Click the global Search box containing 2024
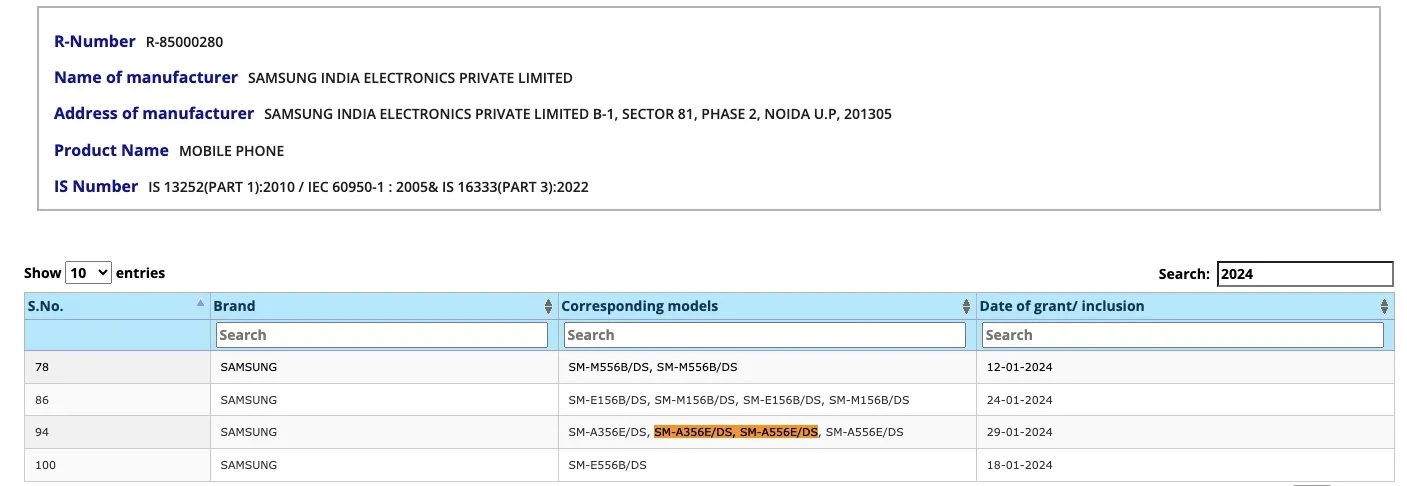Screen dimensions: 1407x486 (1305, 273)
